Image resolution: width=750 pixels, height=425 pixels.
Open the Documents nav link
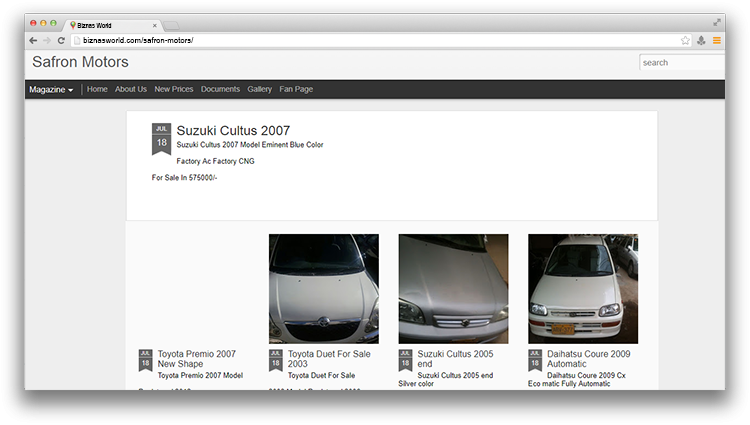click(x=220, y=90)
